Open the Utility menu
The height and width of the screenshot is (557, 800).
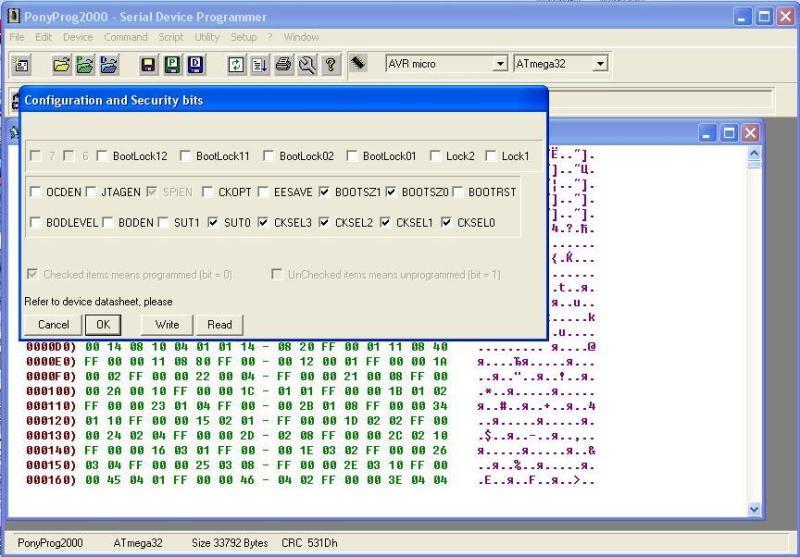[x=206, y=37]
